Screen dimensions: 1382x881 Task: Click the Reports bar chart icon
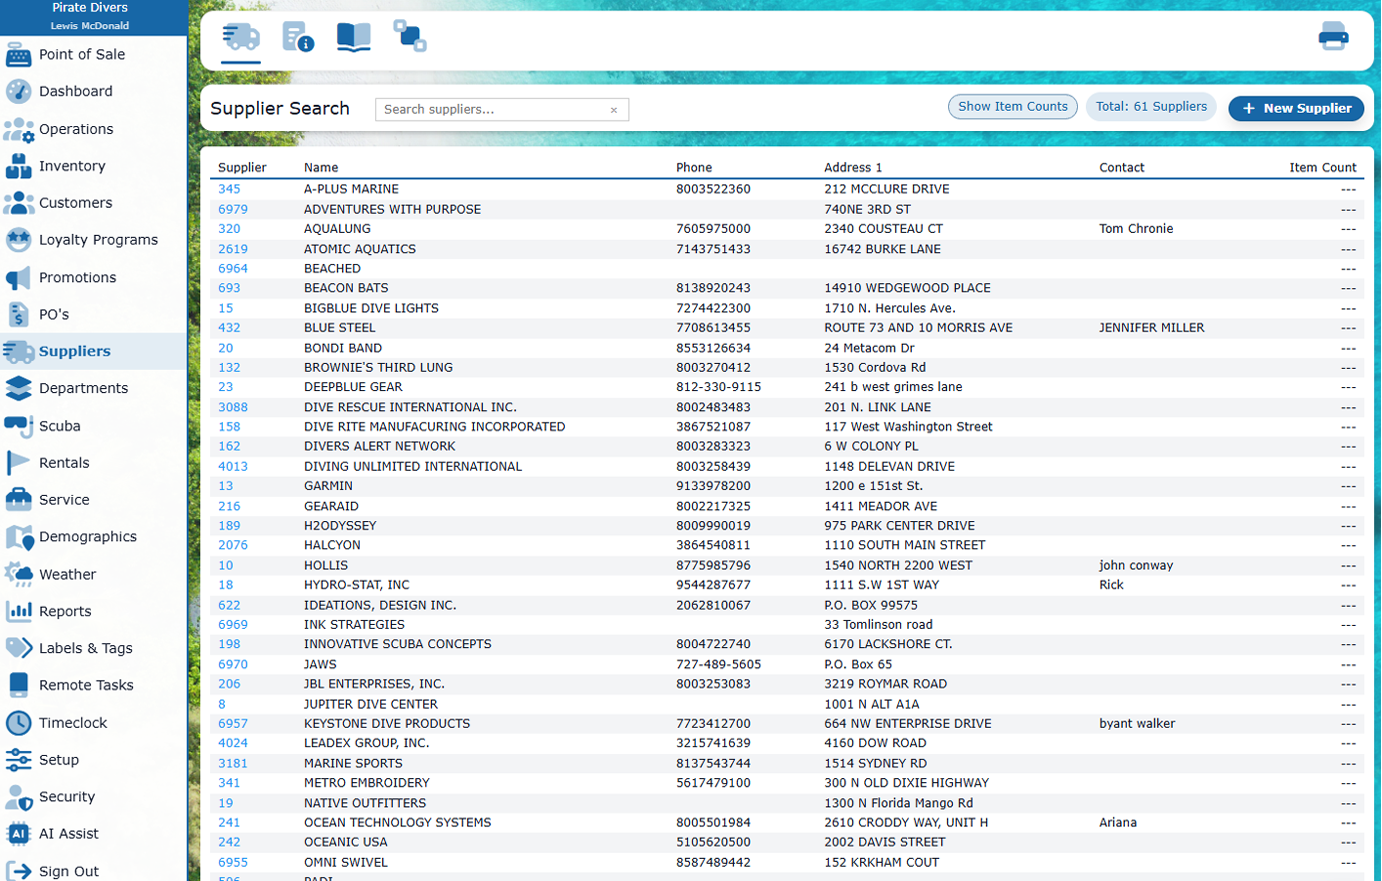(18, 611)
